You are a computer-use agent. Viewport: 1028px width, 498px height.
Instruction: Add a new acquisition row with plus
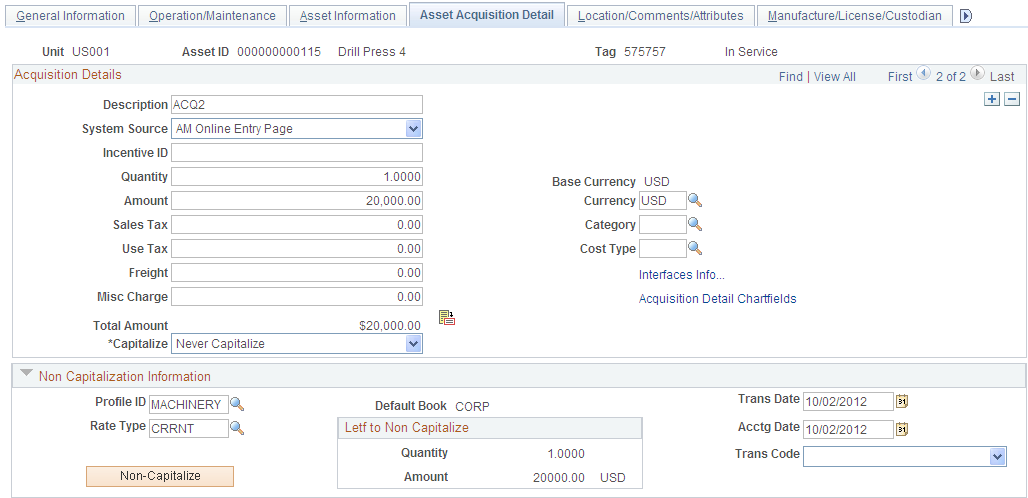point(993,99)
